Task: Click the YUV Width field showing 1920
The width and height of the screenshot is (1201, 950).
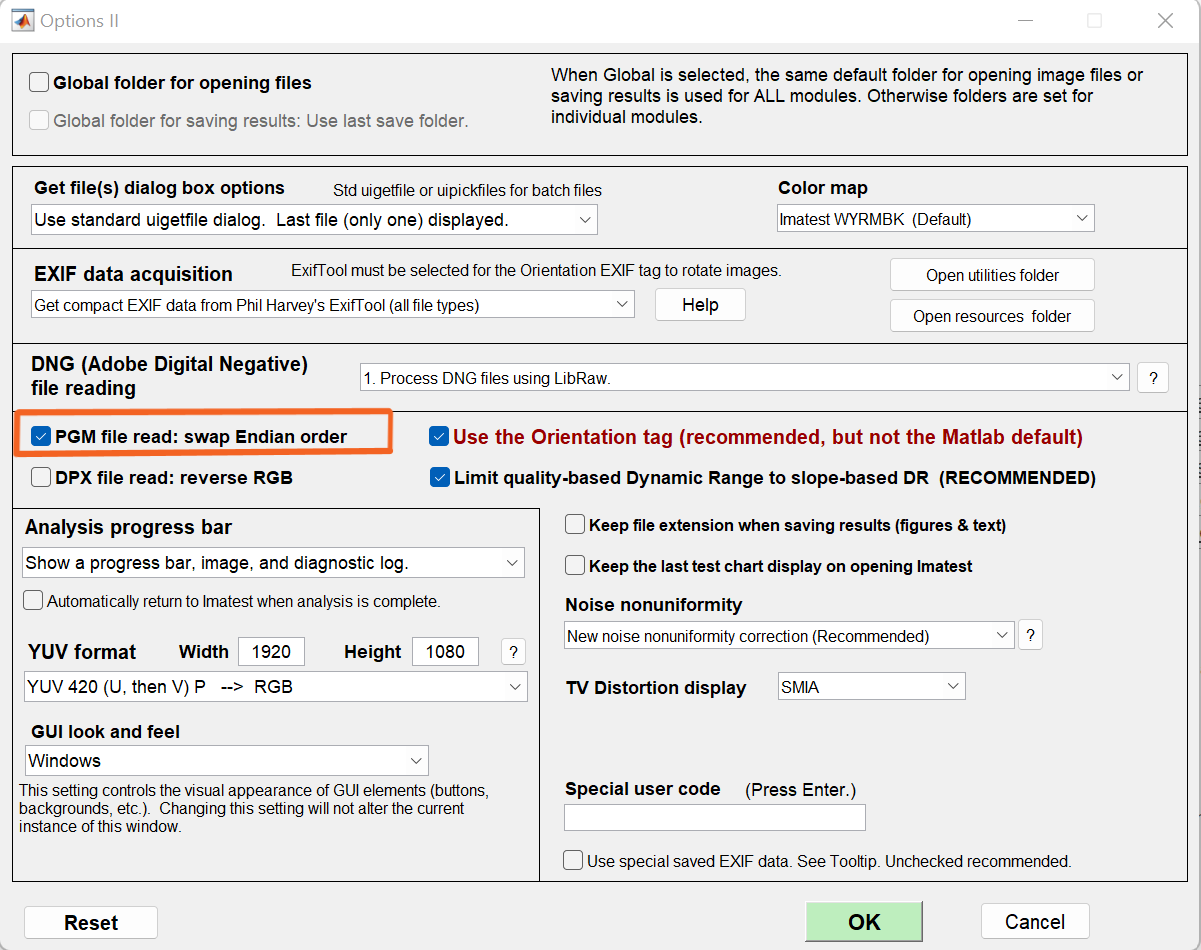Action: click(271, 652)
